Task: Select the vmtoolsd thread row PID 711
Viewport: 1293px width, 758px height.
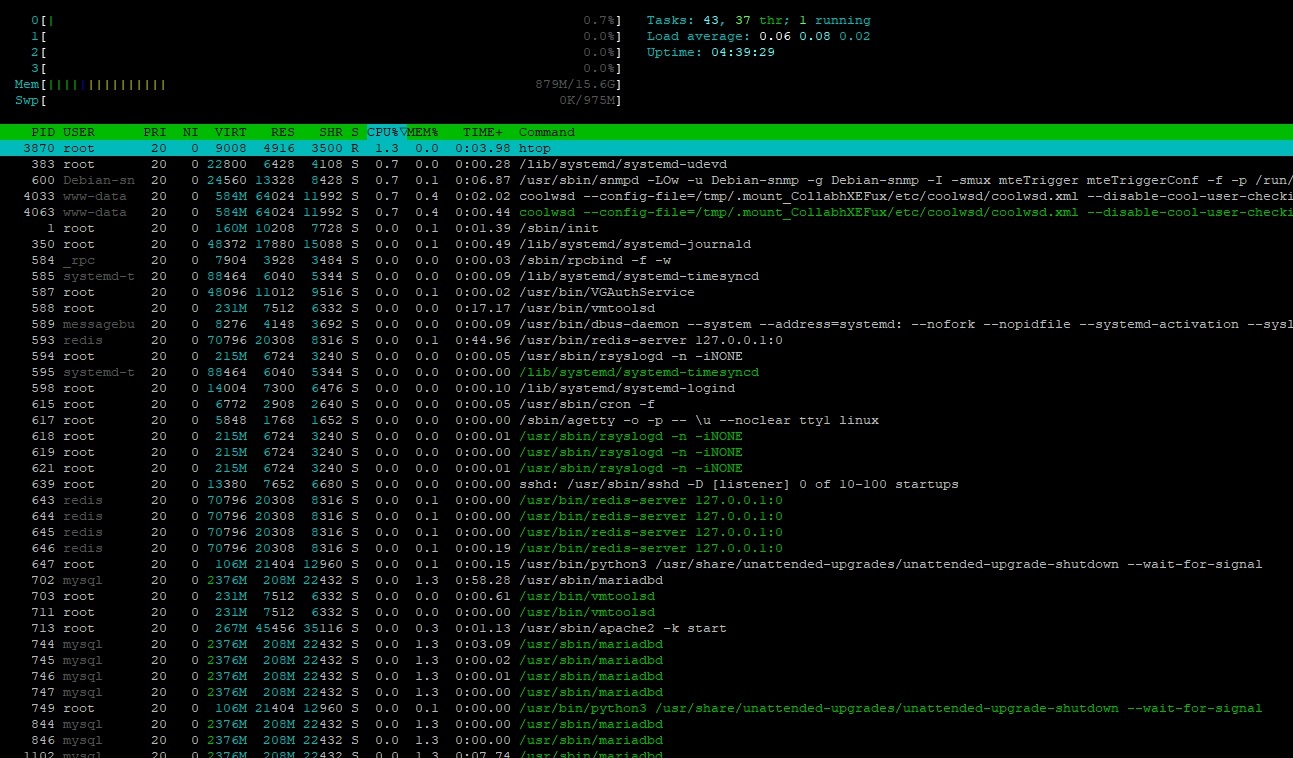Action: coord(646,612)
